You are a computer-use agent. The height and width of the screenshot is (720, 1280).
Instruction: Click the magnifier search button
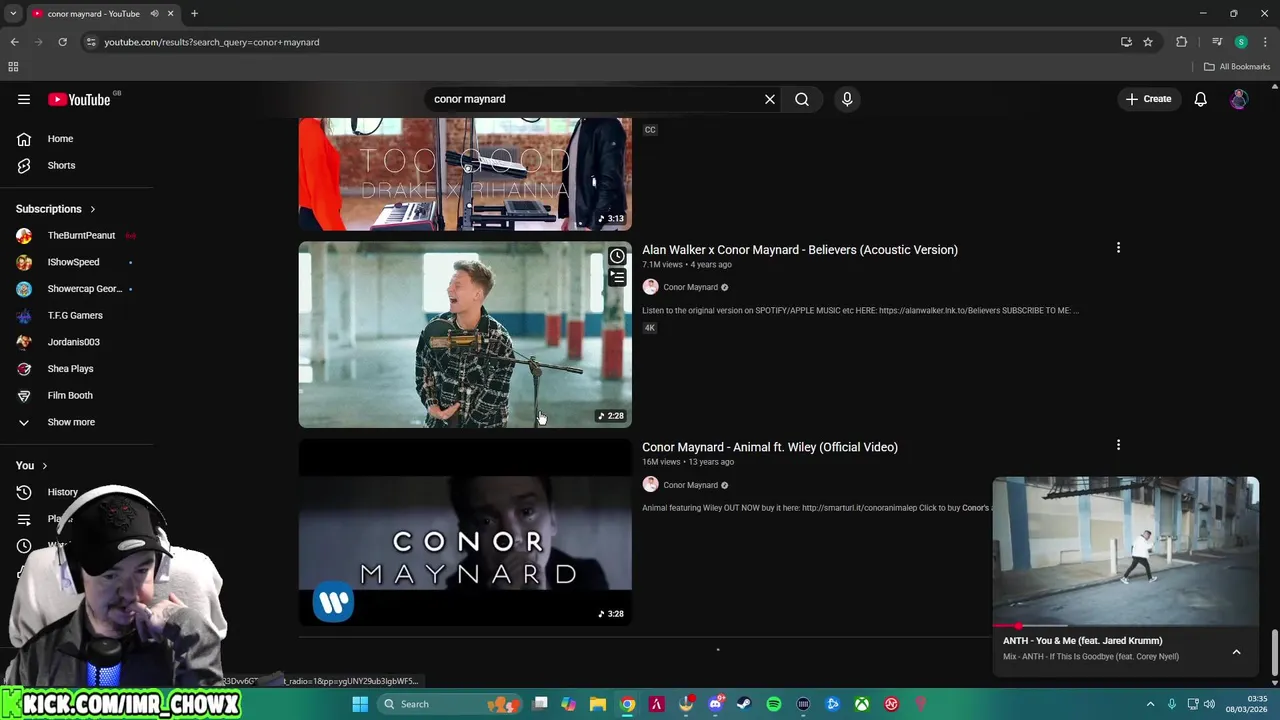point(802,99)
